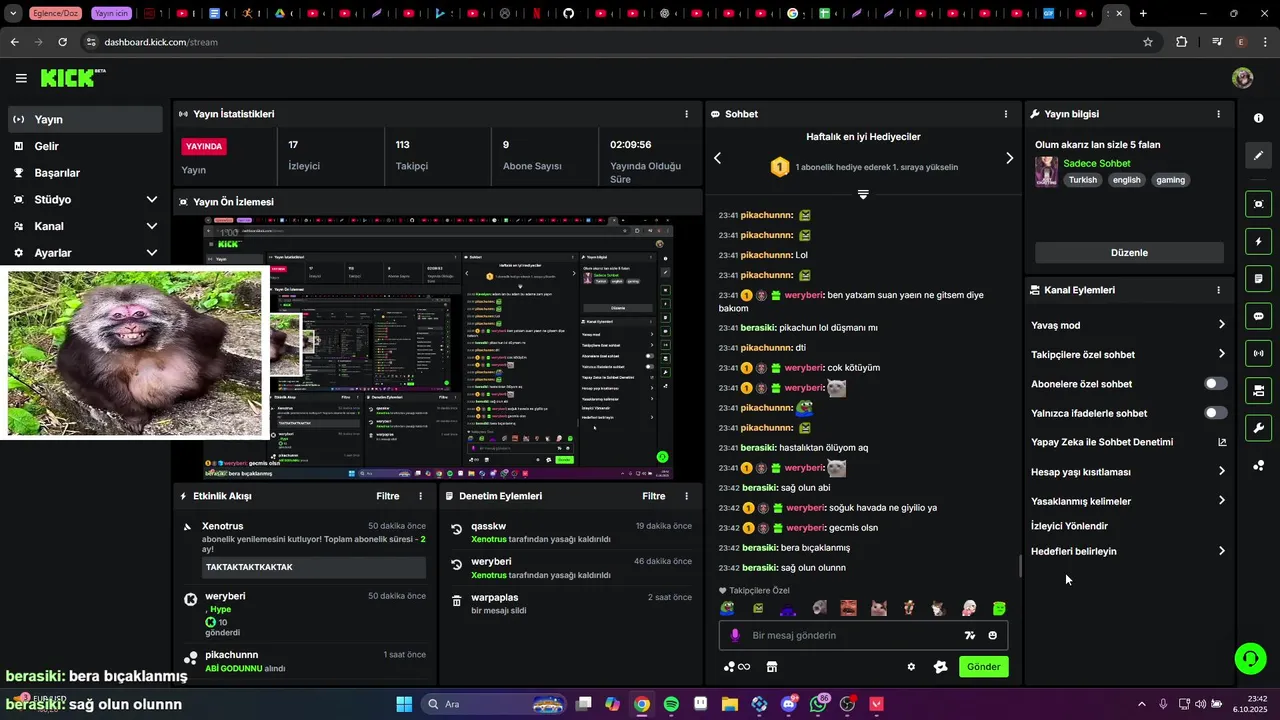The image size is (1280, 720).
Task: Click the Düzenle button
Action: pos(1129,253)
